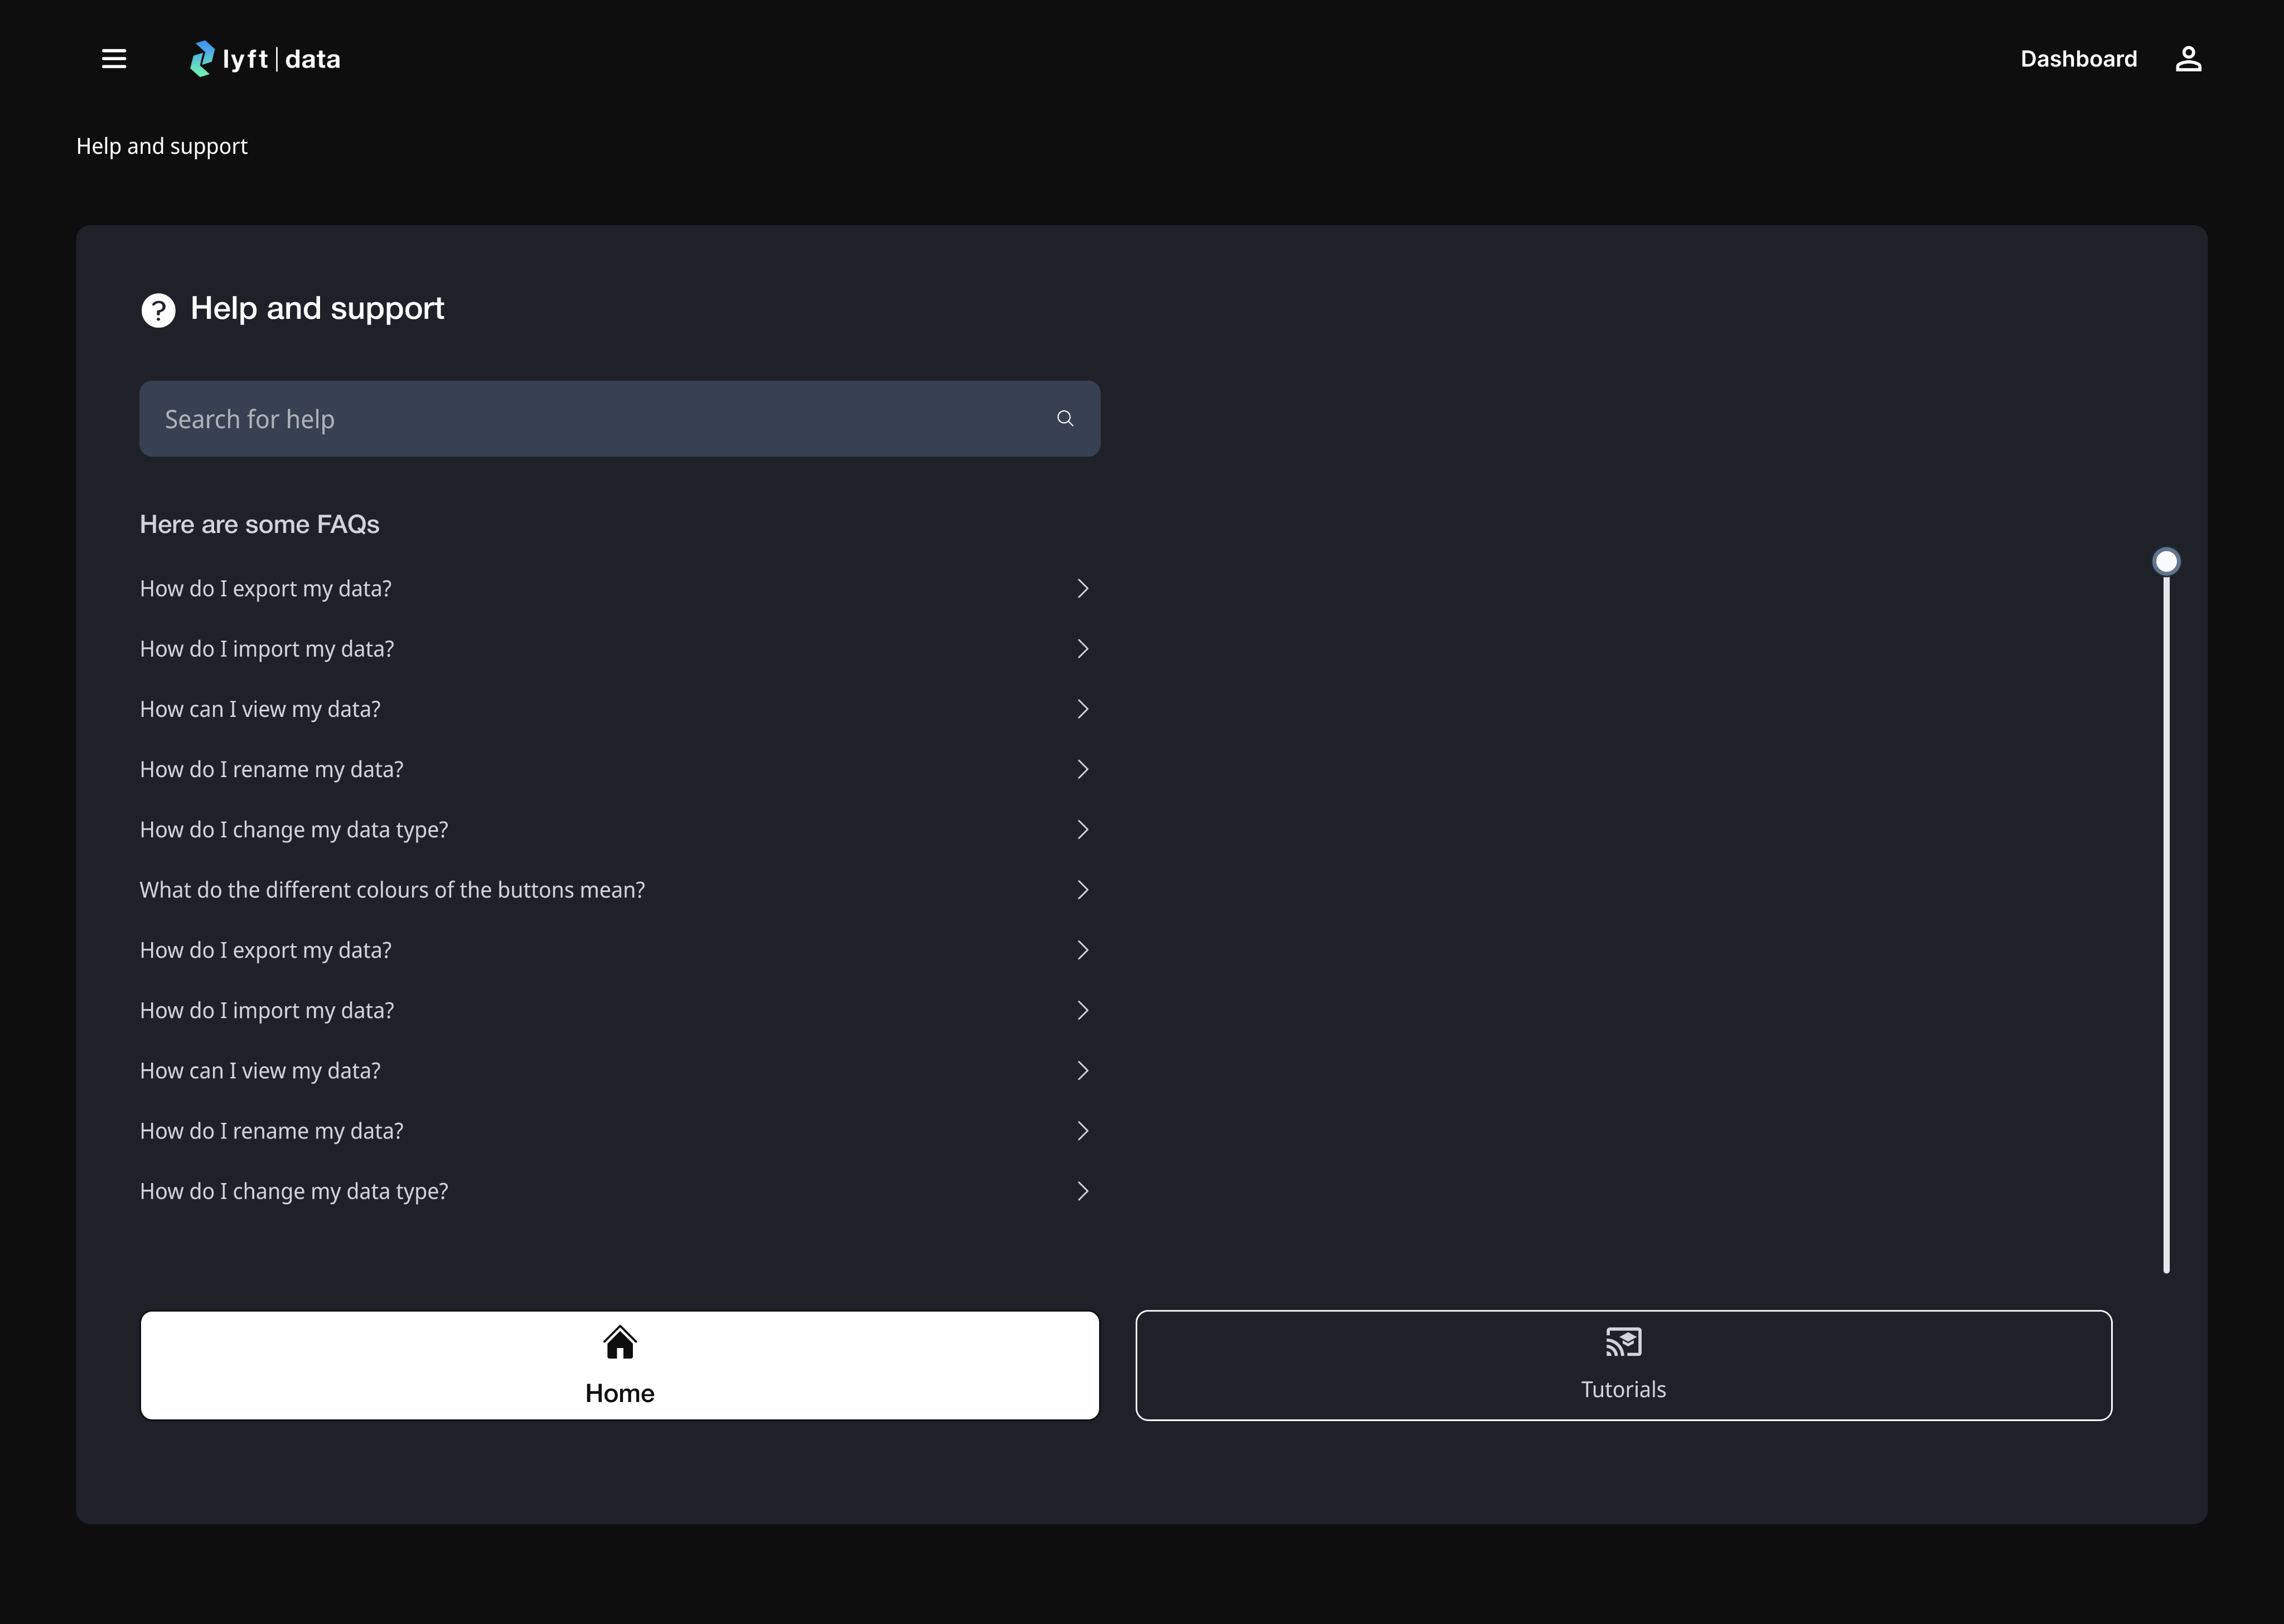Click the Help and support breadcrumb

(x=162, y=146)
